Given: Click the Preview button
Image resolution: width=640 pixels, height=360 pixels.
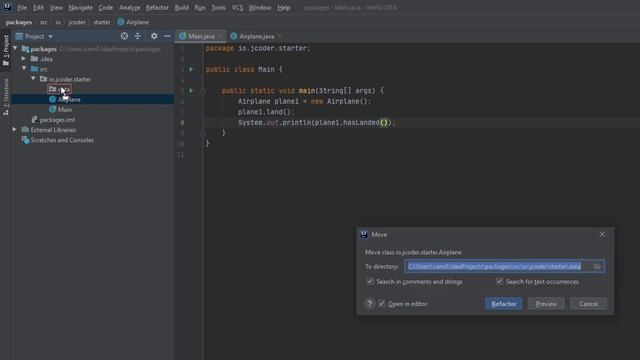Looking at the screenshot, I should coord(546,304).
